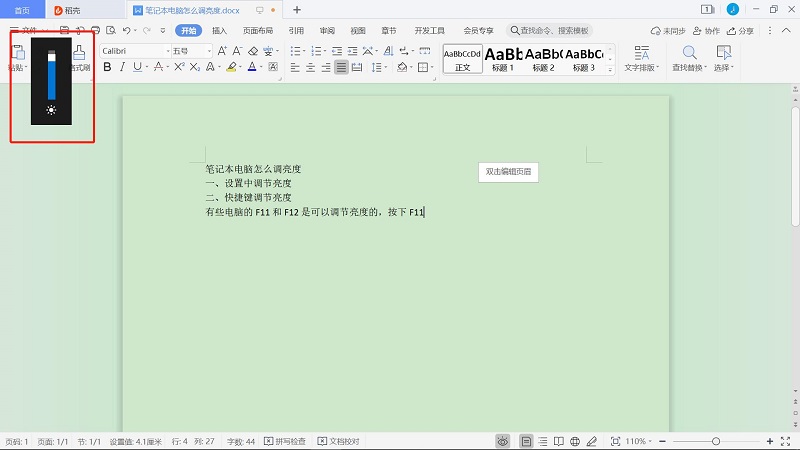Apply italic formatting to text
The width and height of the screenshot is (800, 450).
[123, 68]
